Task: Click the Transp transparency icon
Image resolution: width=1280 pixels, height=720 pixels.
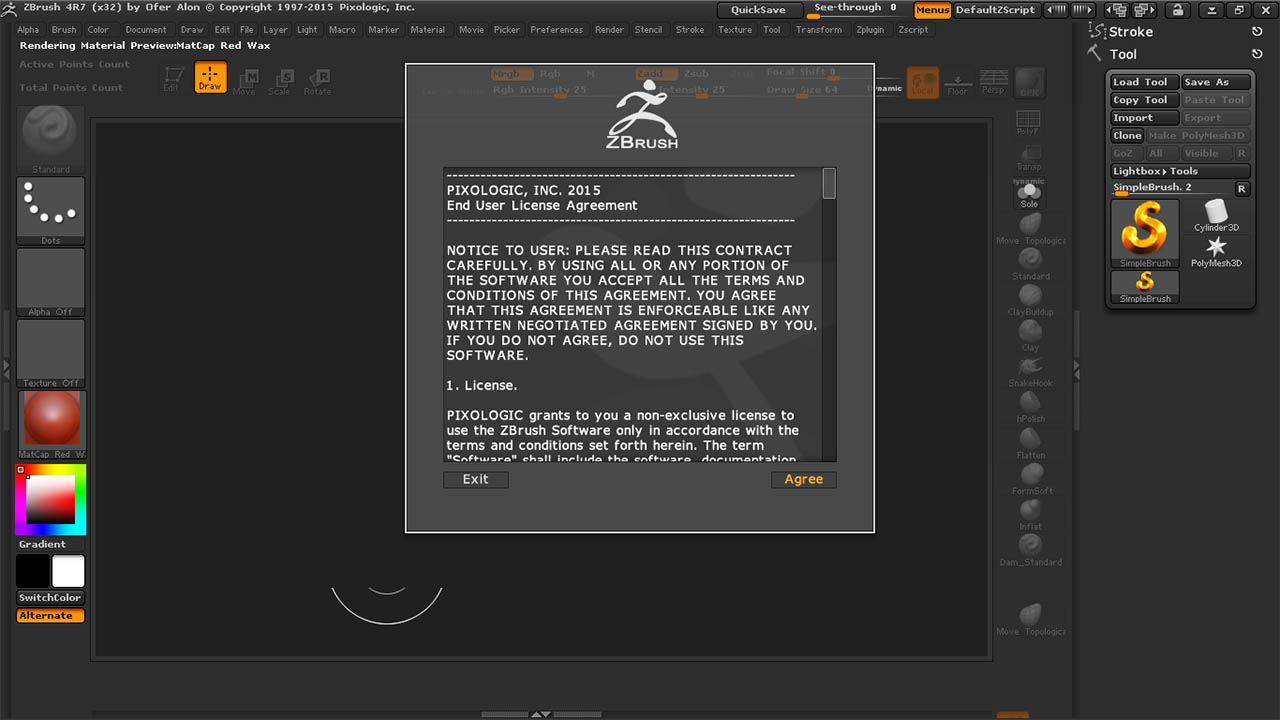Action: coord(1029,158)
